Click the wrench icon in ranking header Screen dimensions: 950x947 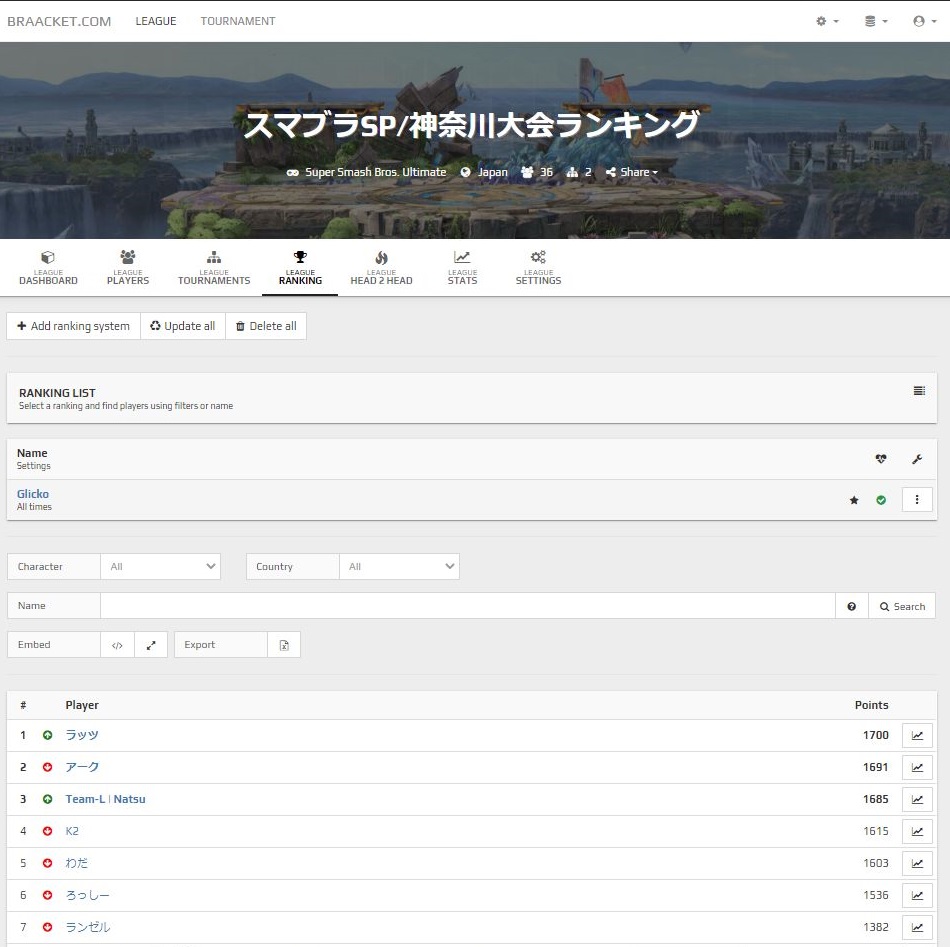[917, 459]
